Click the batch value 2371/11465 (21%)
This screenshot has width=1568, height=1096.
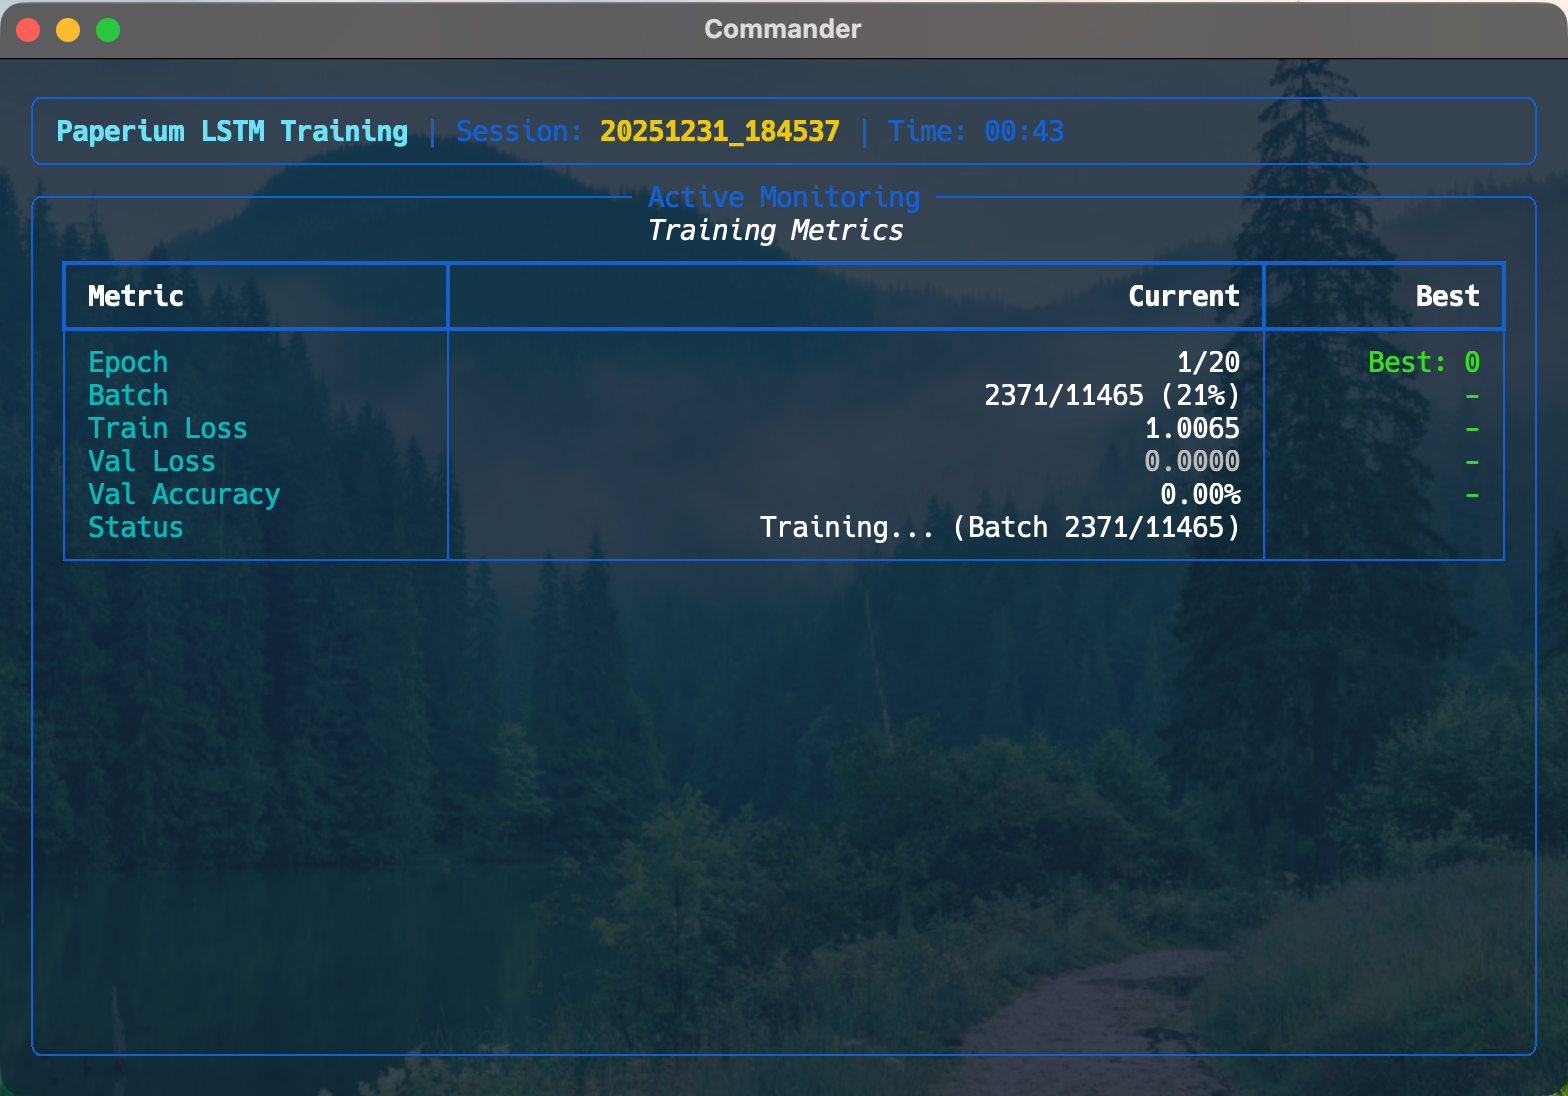pyautogui.click(x=1112, y=395)
